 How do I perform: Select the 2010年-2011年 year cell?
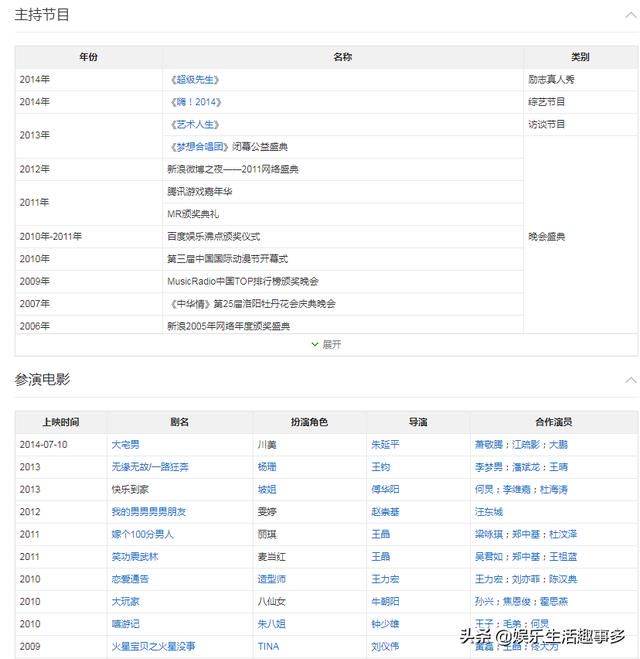89,236
